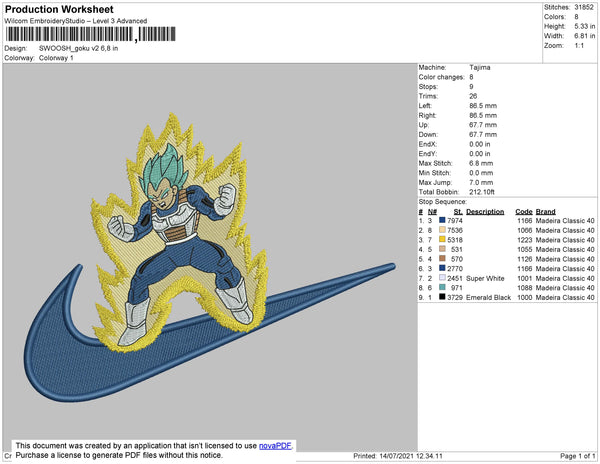Screen dimensions: 600x464
Task: Click stitch count '7974' in row 1
Action: coord(455,221)
